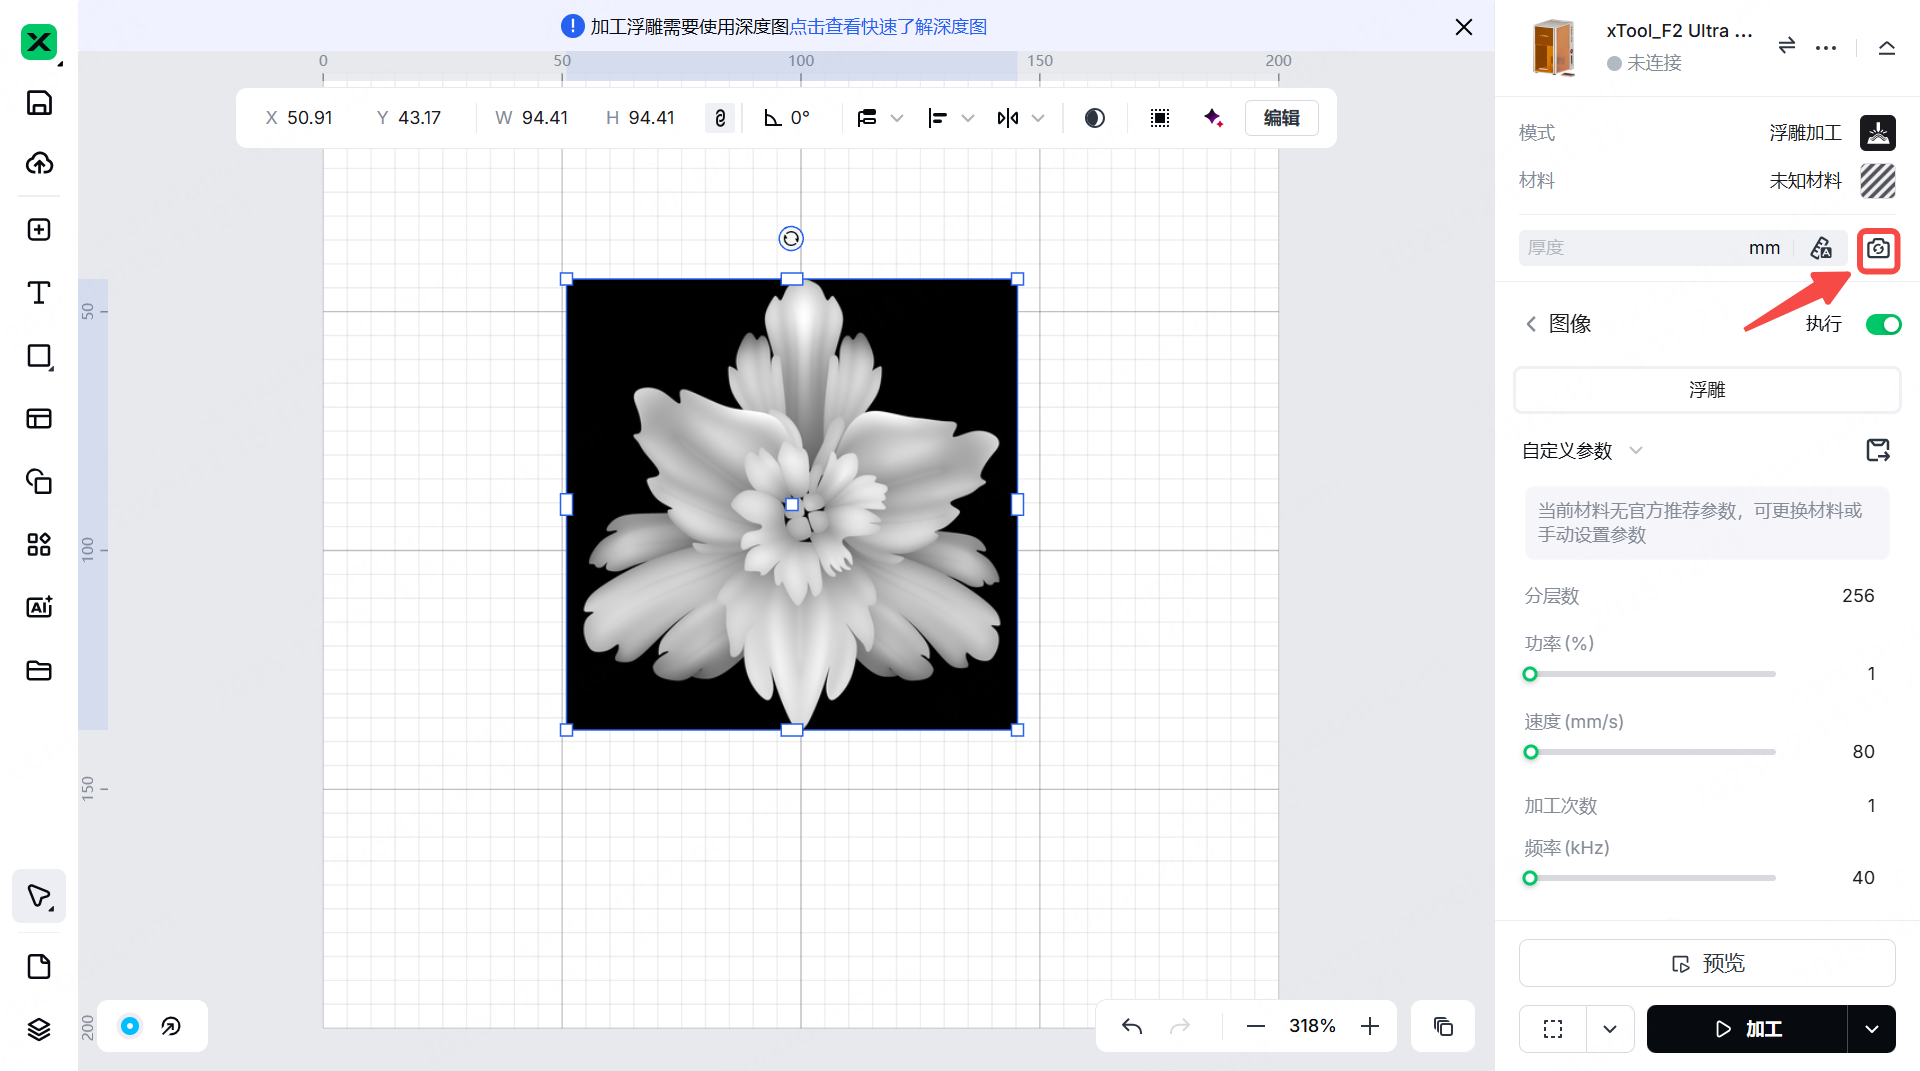Open the cloud upload icon
This screenshot has height=1071, width=1920.
pyautogui.click(x=39, y=164)
